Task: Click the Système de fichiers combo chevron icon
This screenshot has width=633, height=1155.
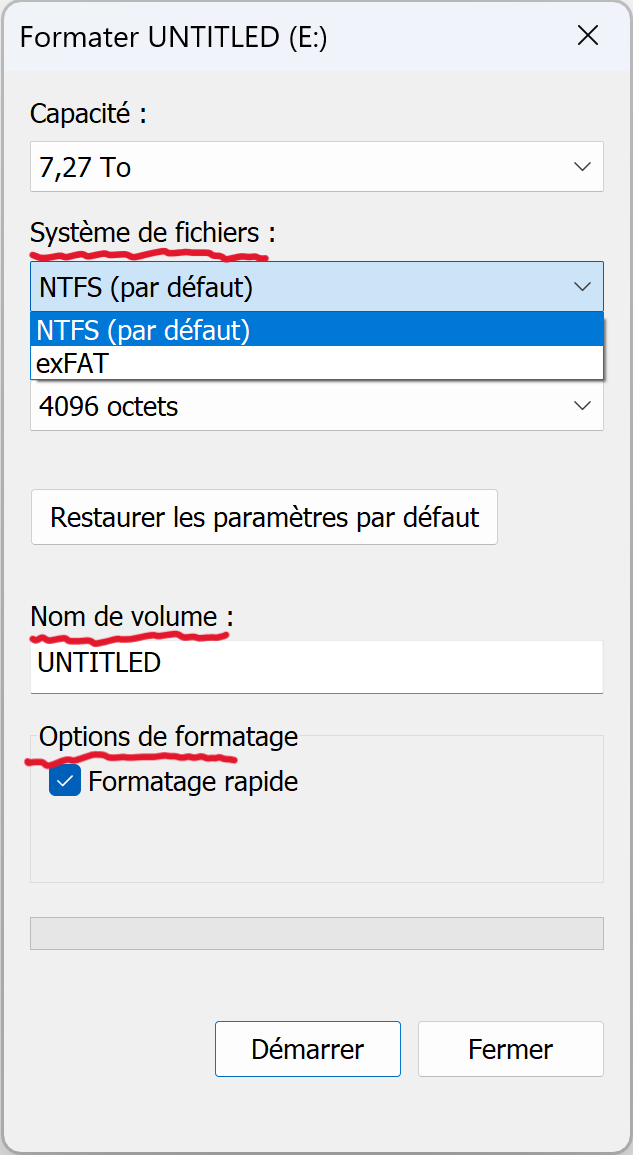Action: coord(582,287)
